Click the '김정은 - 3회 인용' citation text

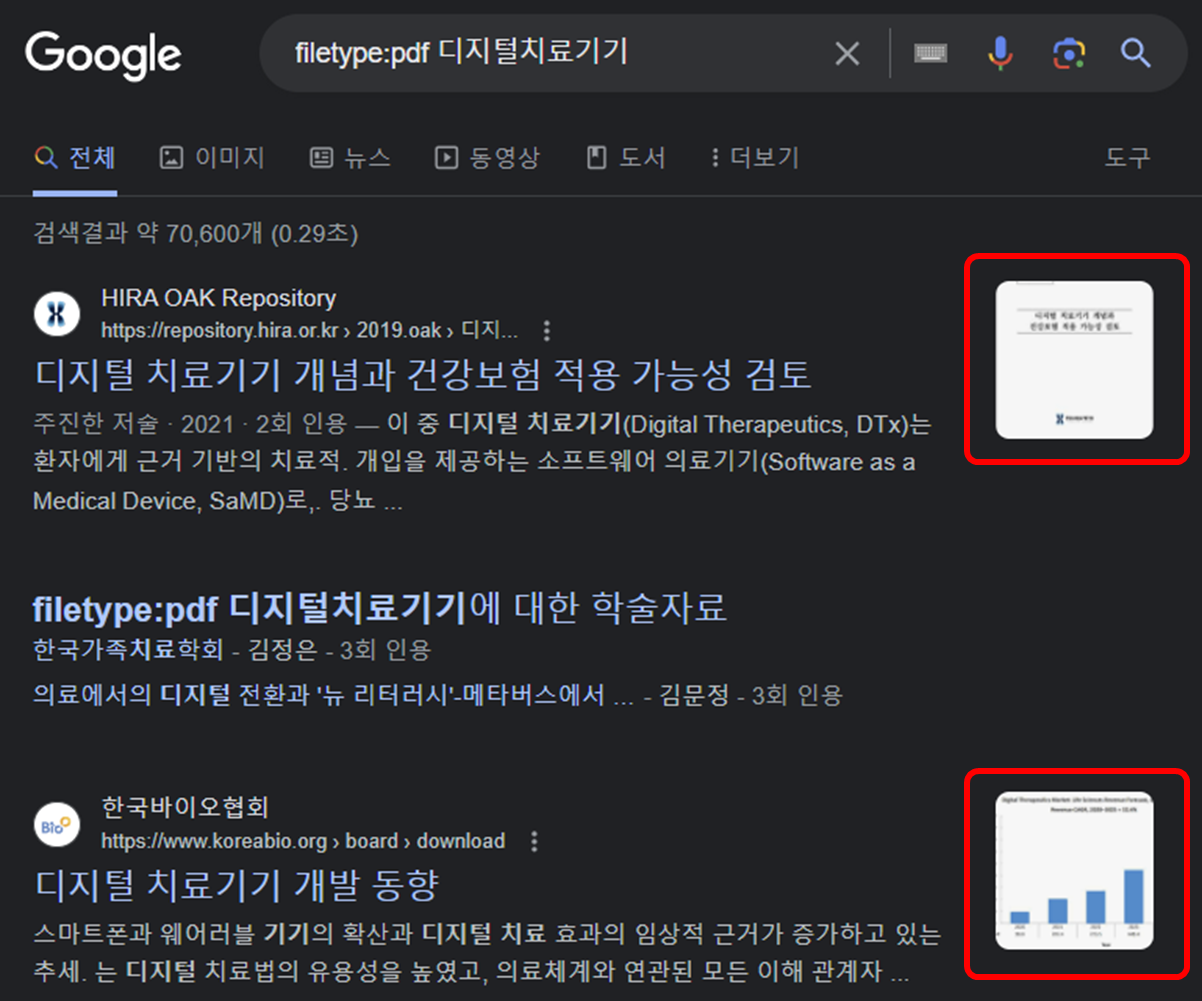pyautogui.click(x=339, y=651)
